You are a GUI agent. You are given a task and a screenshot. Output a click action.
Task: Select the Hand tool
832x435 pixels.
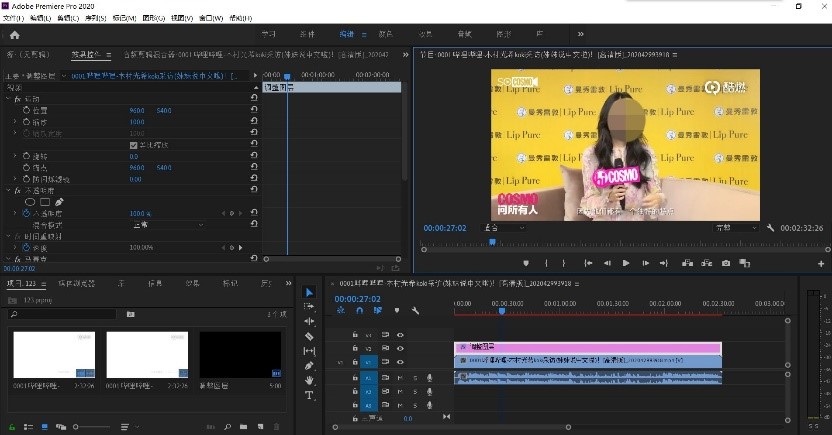(309, 380)
